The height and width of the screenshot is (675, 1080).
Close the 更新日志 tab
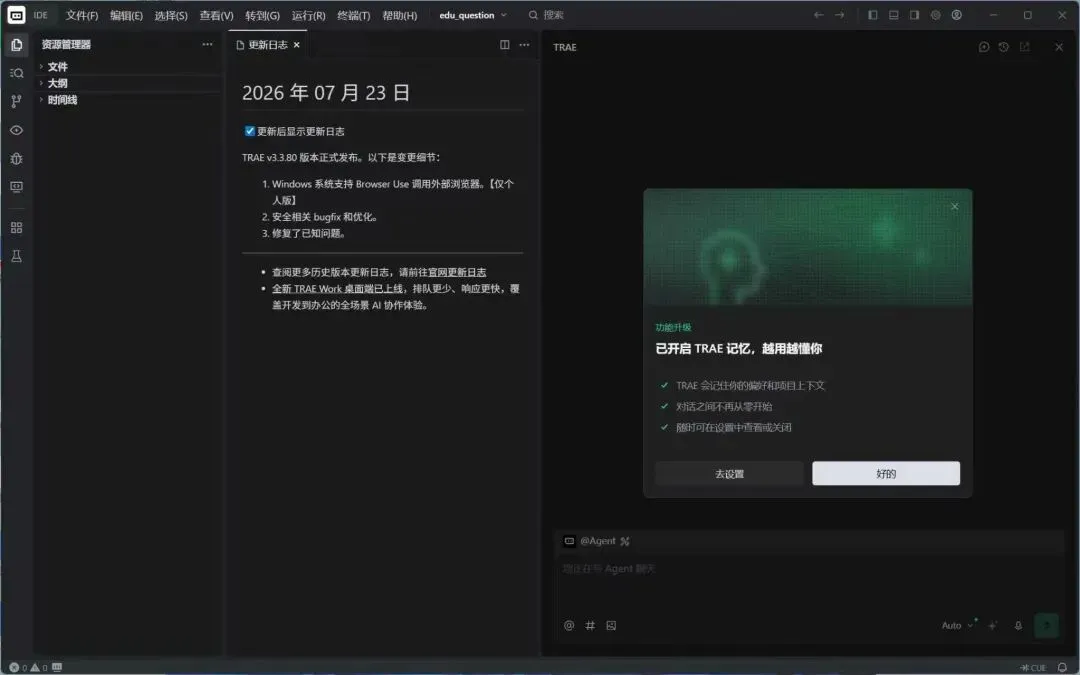tap(296, 45)
